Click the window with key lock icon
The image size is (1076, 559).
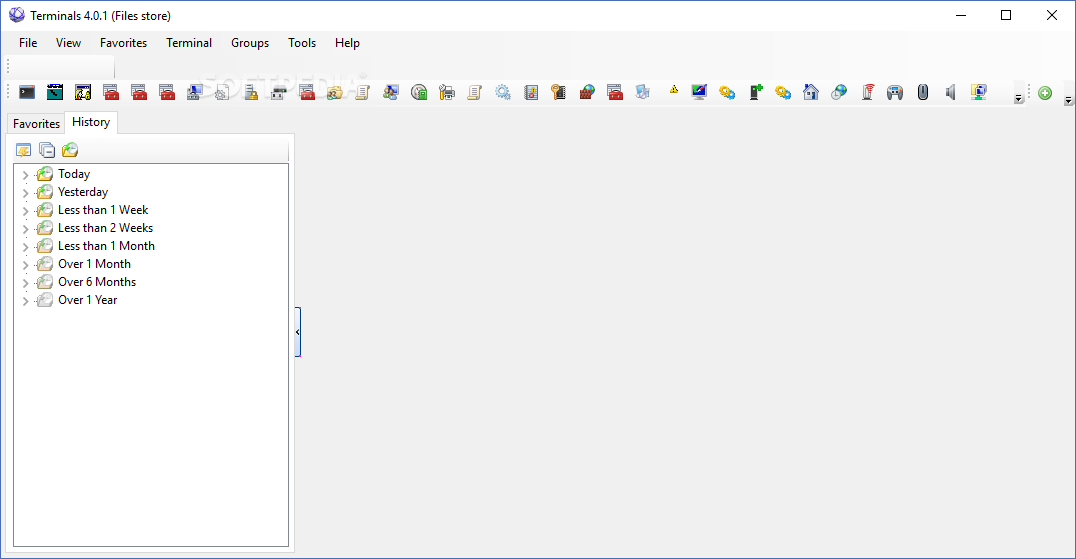tap(83, 92)
